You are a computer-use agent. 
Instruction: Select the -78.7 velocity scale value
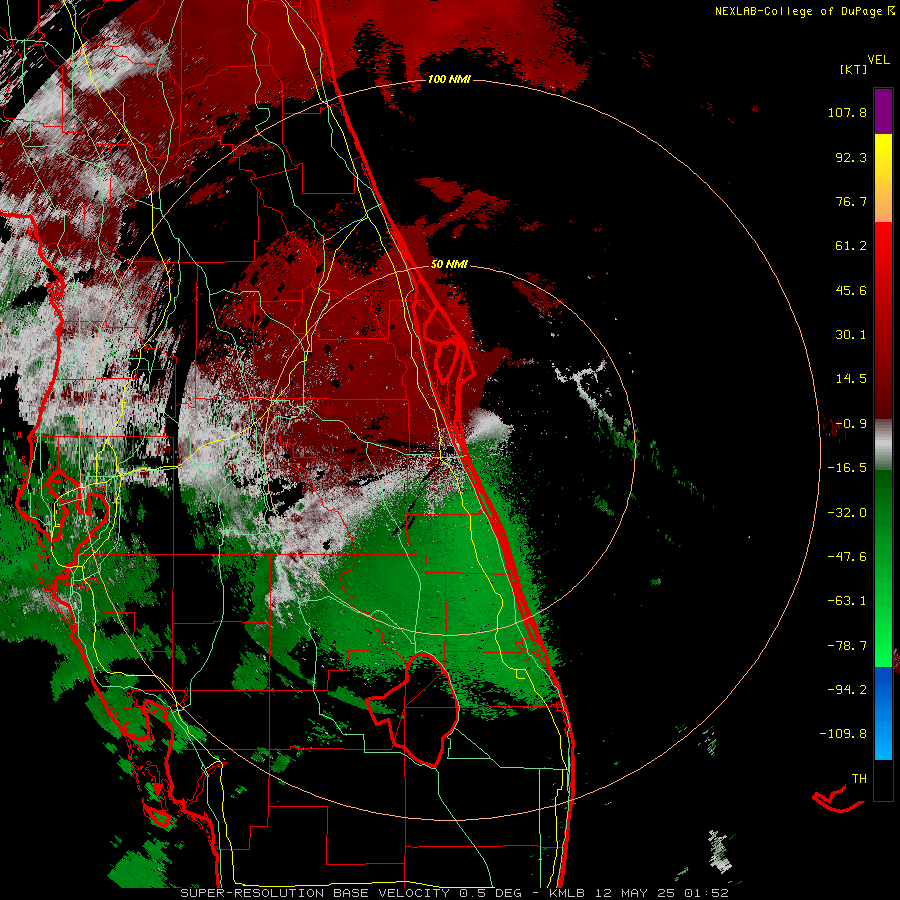(847, 646)
